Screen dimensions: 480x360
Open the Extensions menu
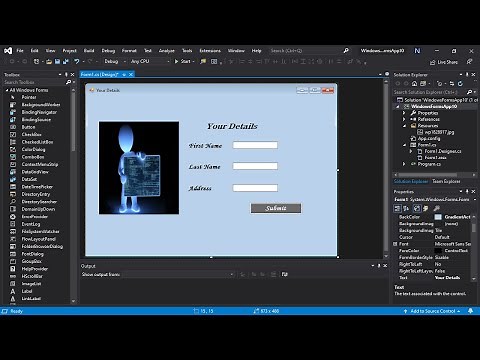210,51
